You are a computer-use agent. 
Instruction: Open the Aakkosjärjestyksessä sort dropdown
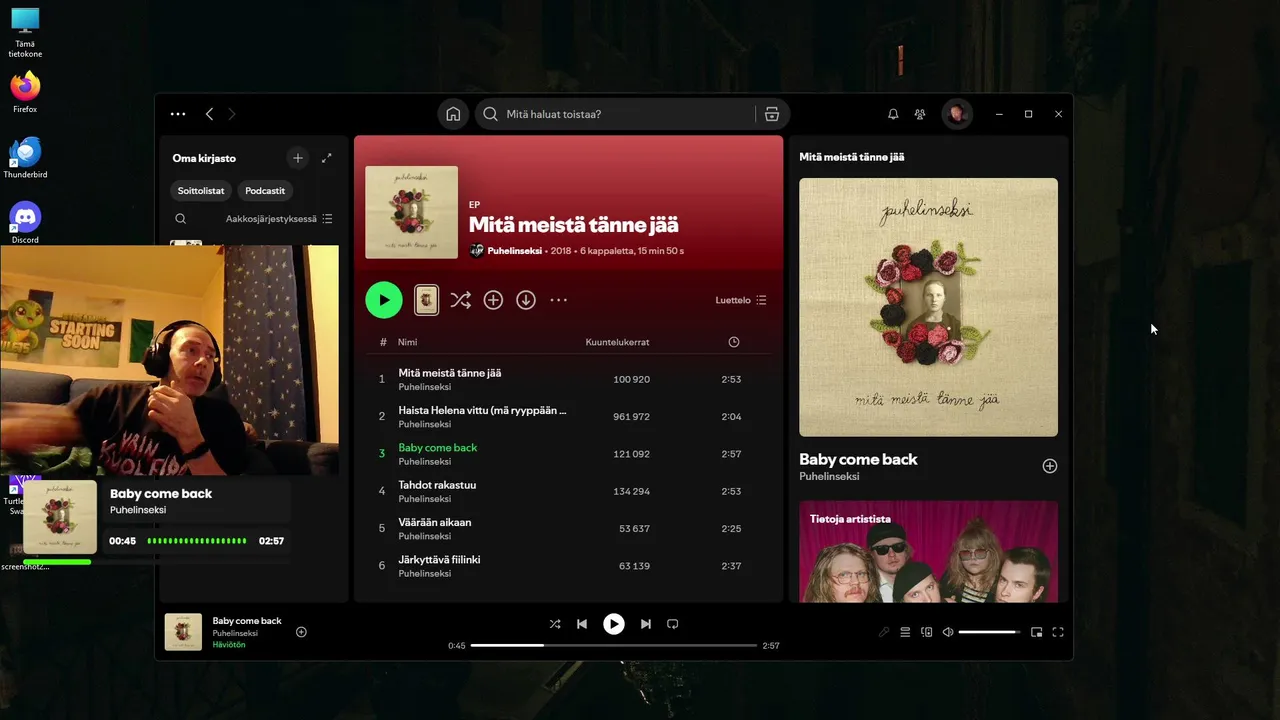(279, 219)
